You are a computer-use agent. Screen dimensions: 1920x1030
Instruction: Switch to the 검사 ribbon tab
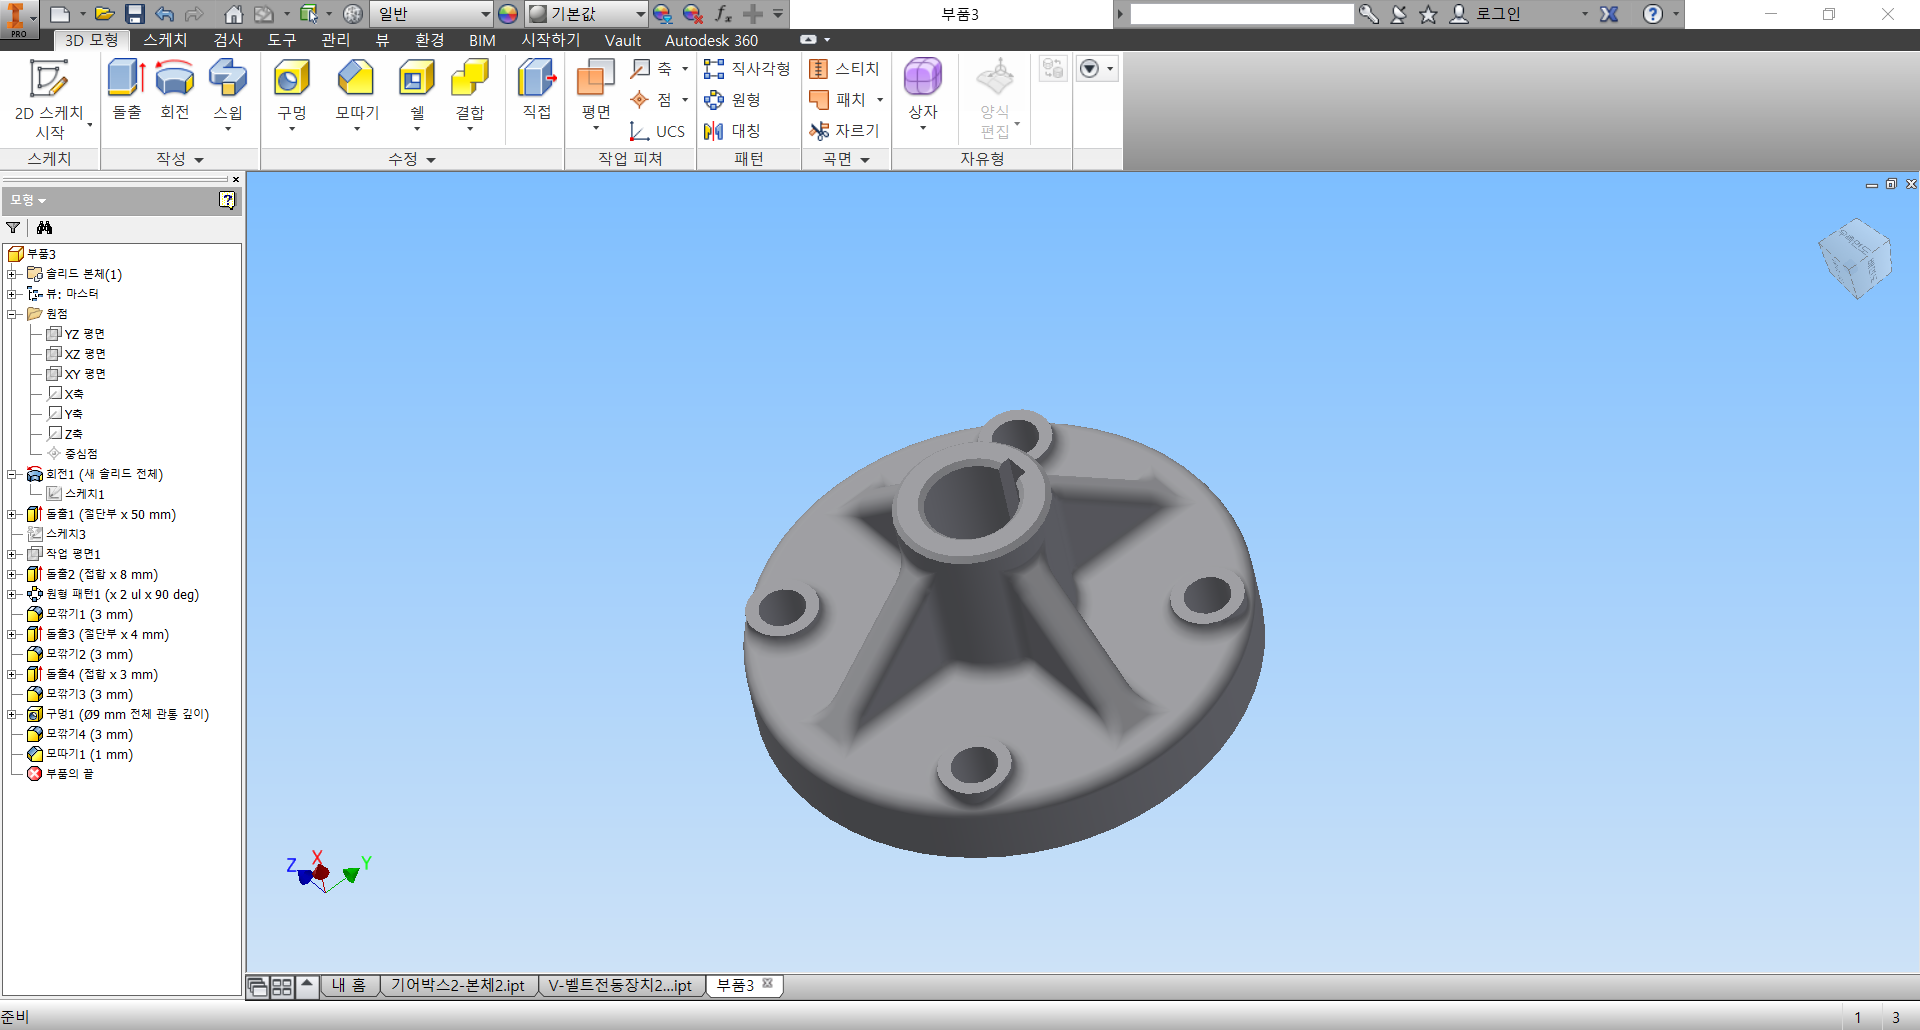pos(228,40)
